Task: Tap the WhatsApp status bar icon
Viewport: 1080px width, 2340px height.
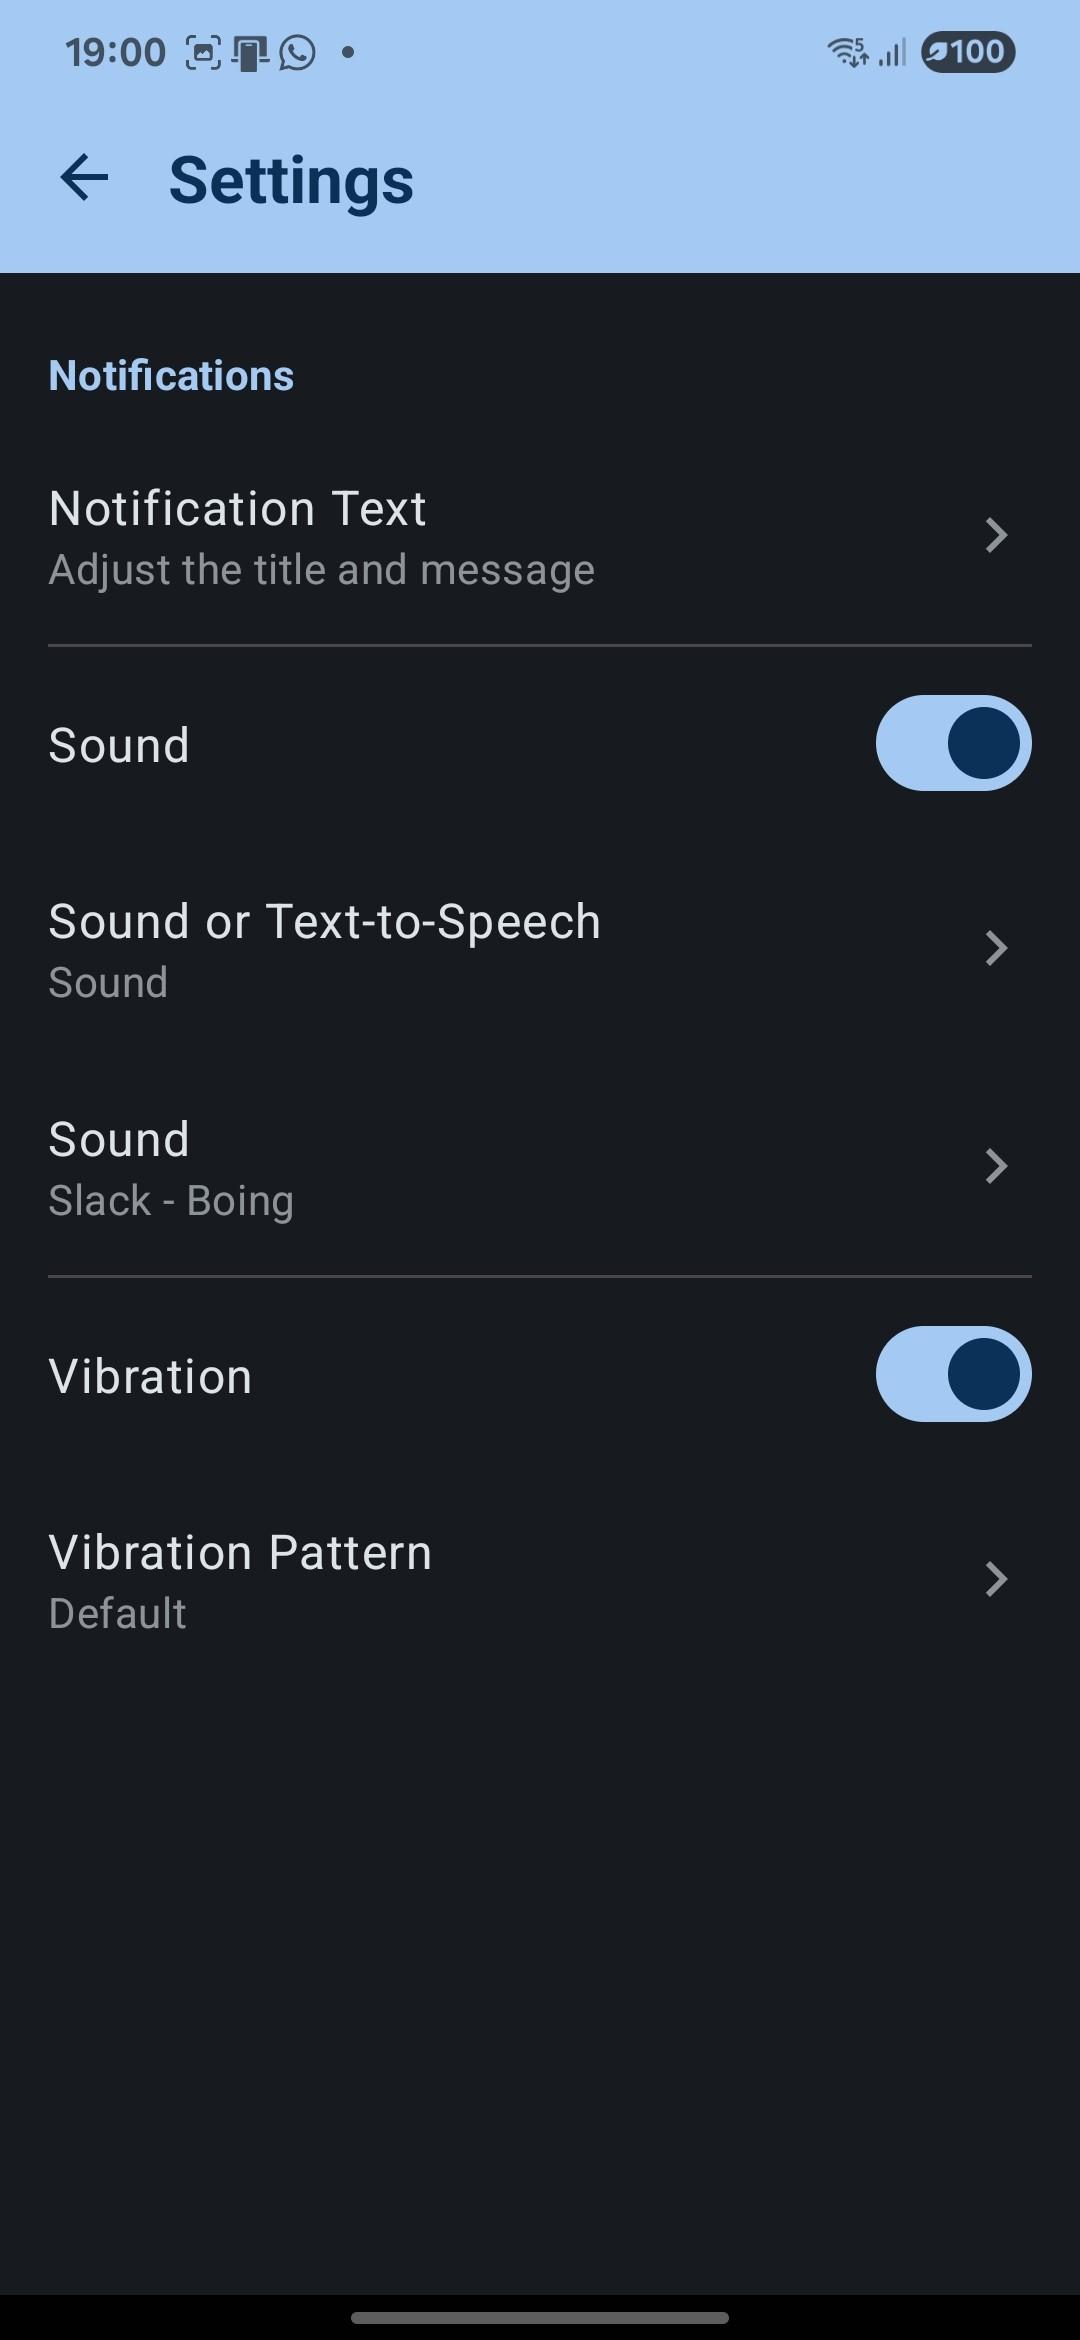Action: (x=297, y=53)
